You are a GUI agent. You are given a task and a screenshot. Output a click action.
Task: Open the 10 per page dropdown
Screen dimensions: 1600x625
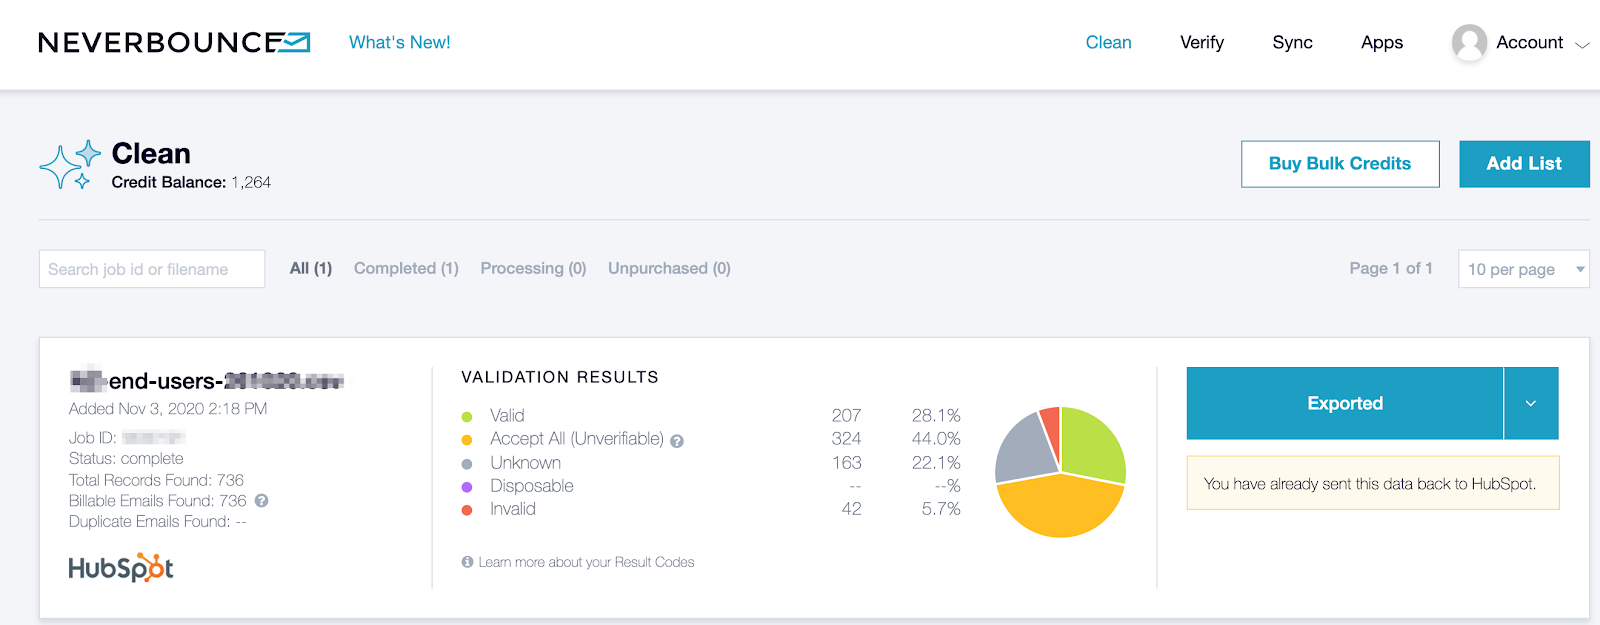(1523, 269)
